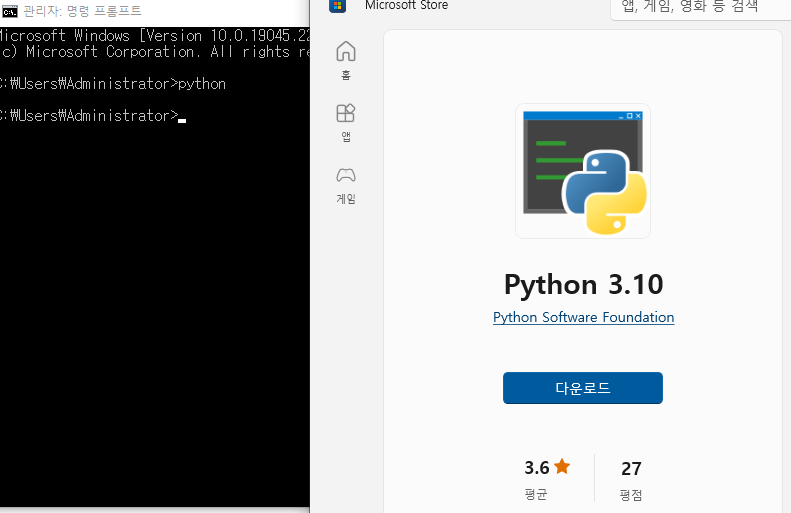Click the Python 3.10 app logo

[x=583, y=171]
